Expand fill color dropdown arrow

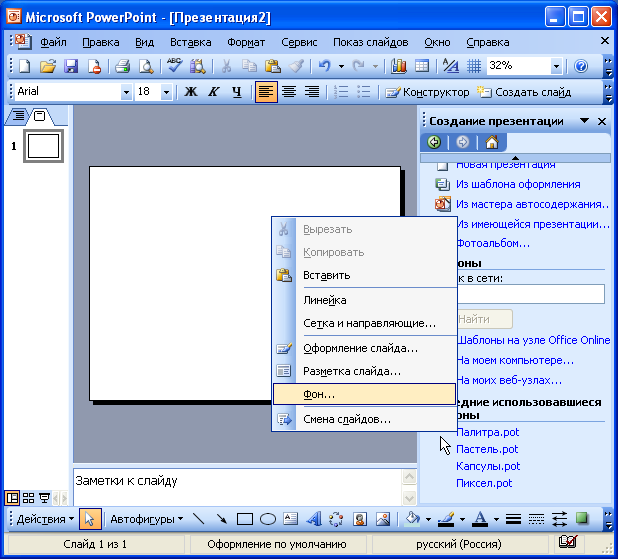click(428, 519)
